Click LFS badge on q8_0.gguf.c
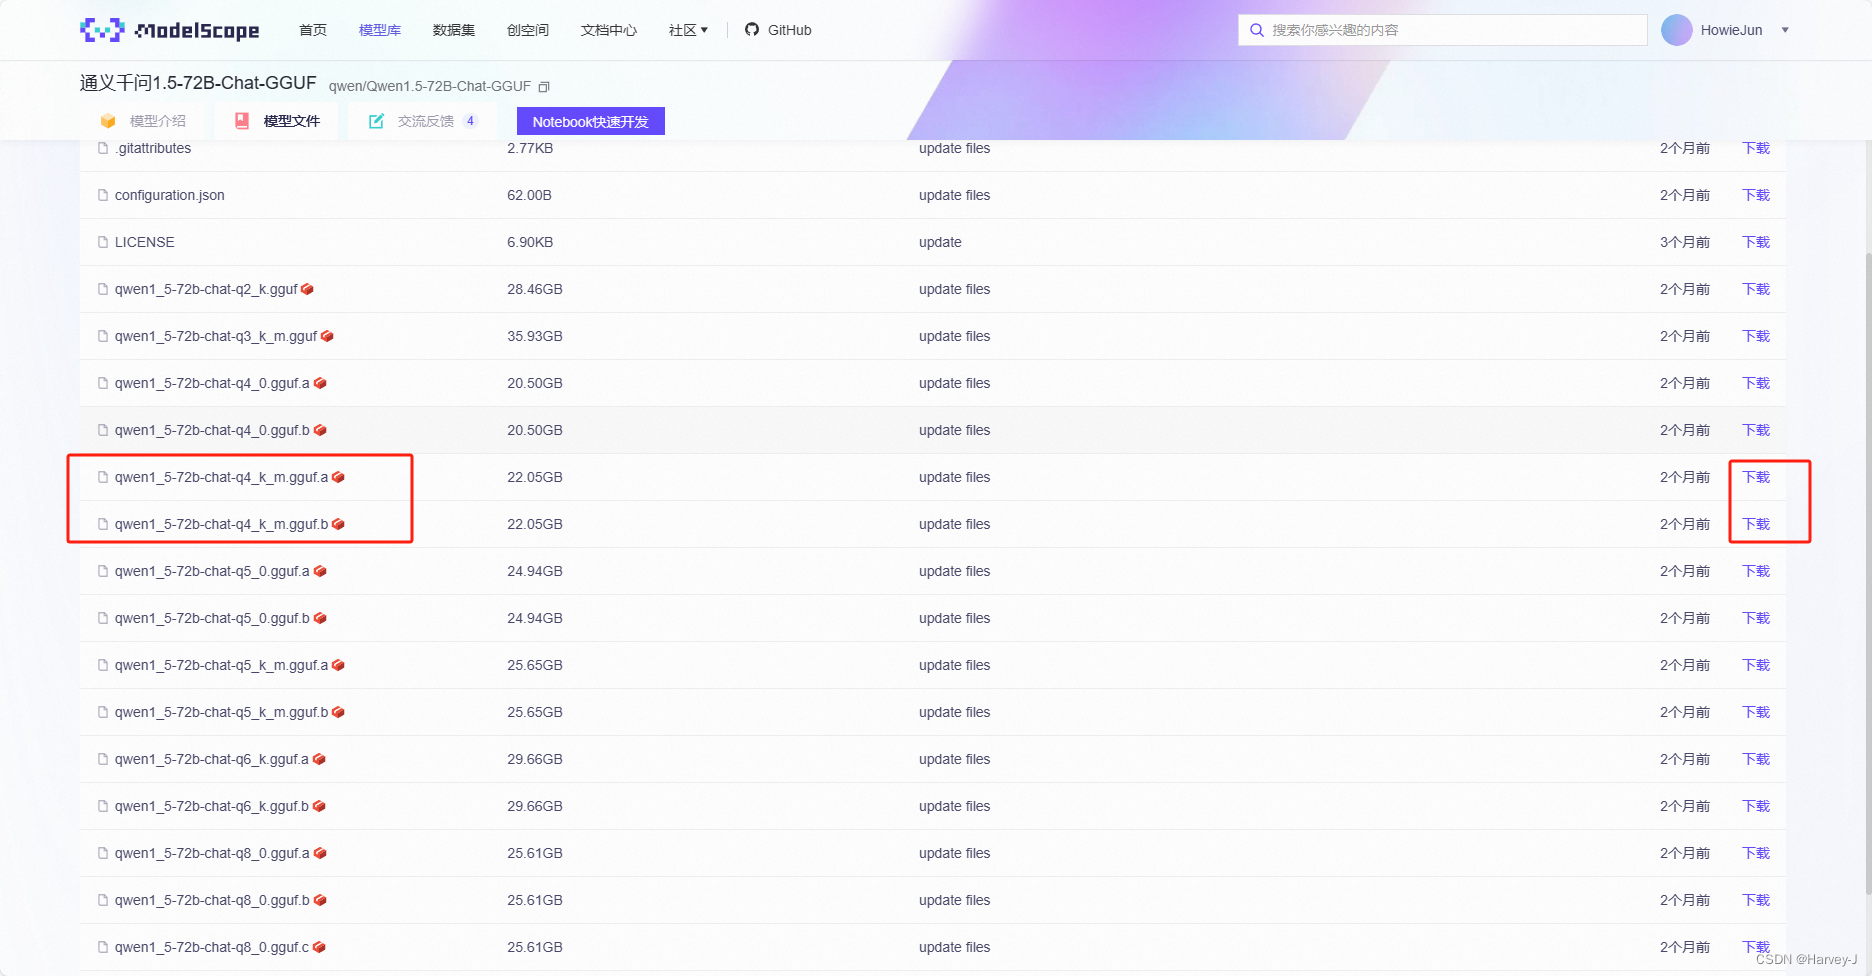The height and width of the screenshot is (976, 1872). pos(319,947)
